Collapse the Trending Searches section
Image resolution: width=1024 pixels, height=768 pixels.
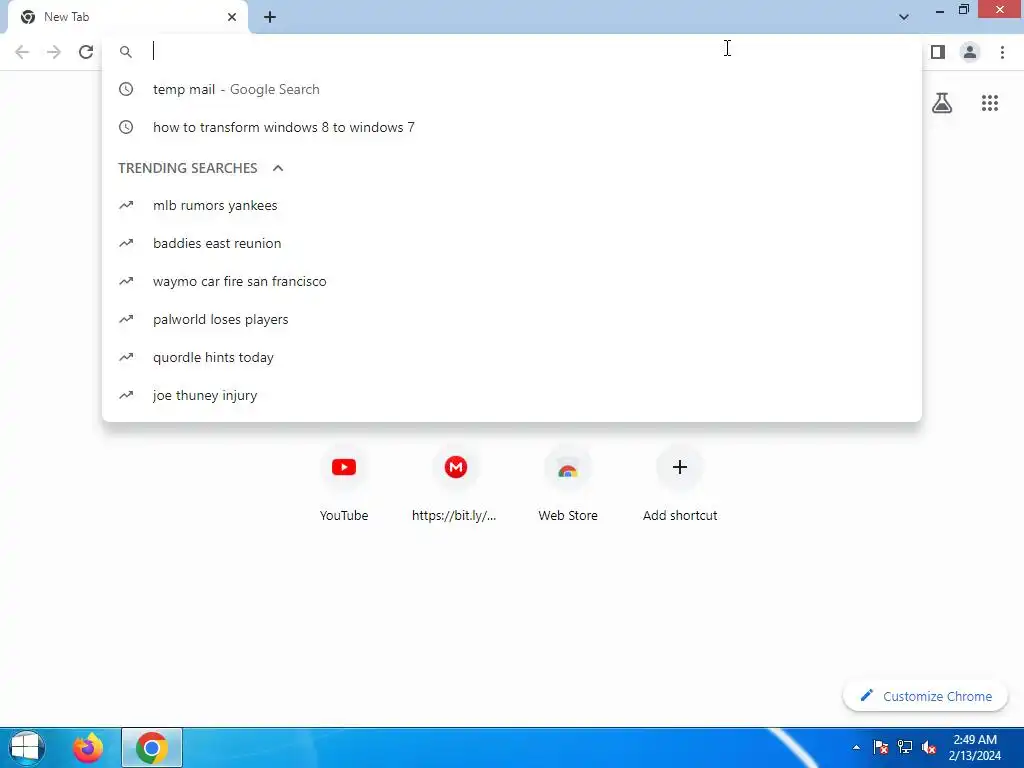point(278,168)
